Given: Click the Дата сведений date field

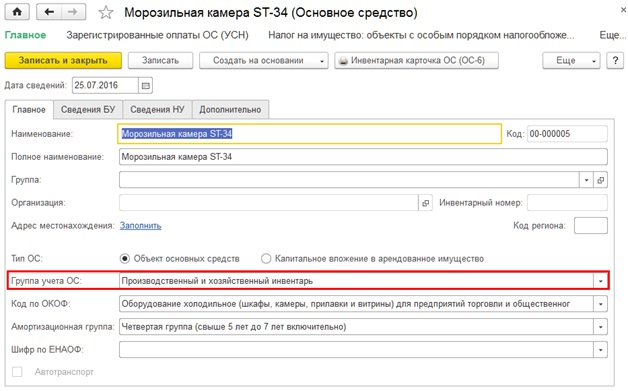Looking at the screenshot, I should 105,85.
